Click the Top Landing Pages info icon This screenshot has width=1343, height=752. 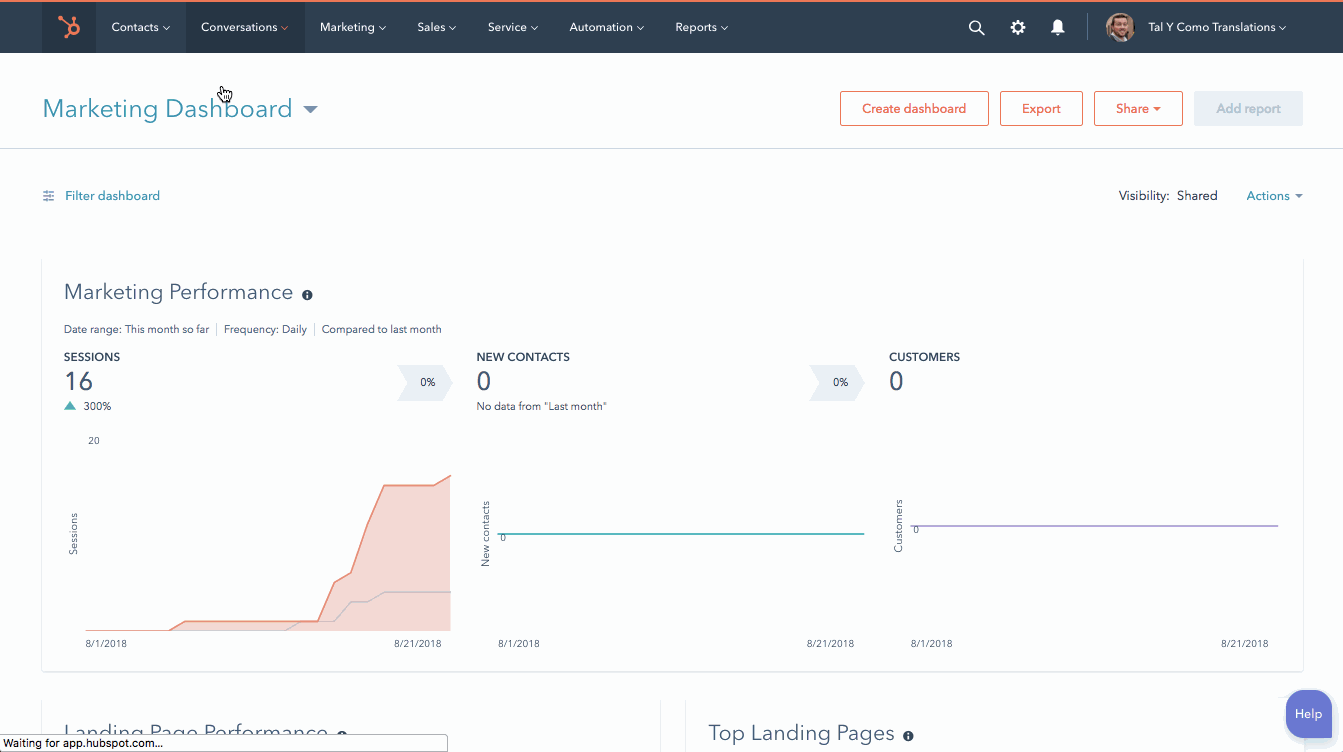[x=908, y=736]
